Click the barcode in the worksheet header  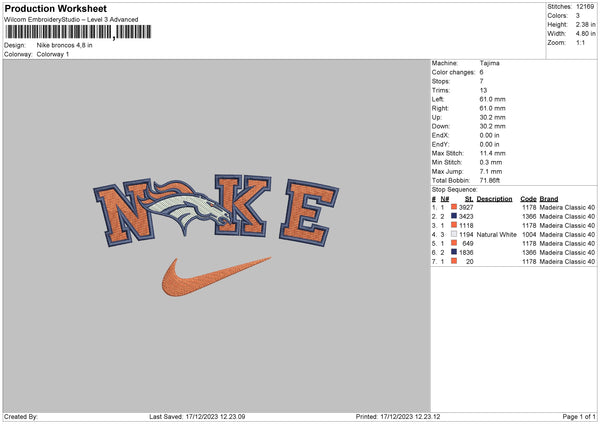(78, 32)
